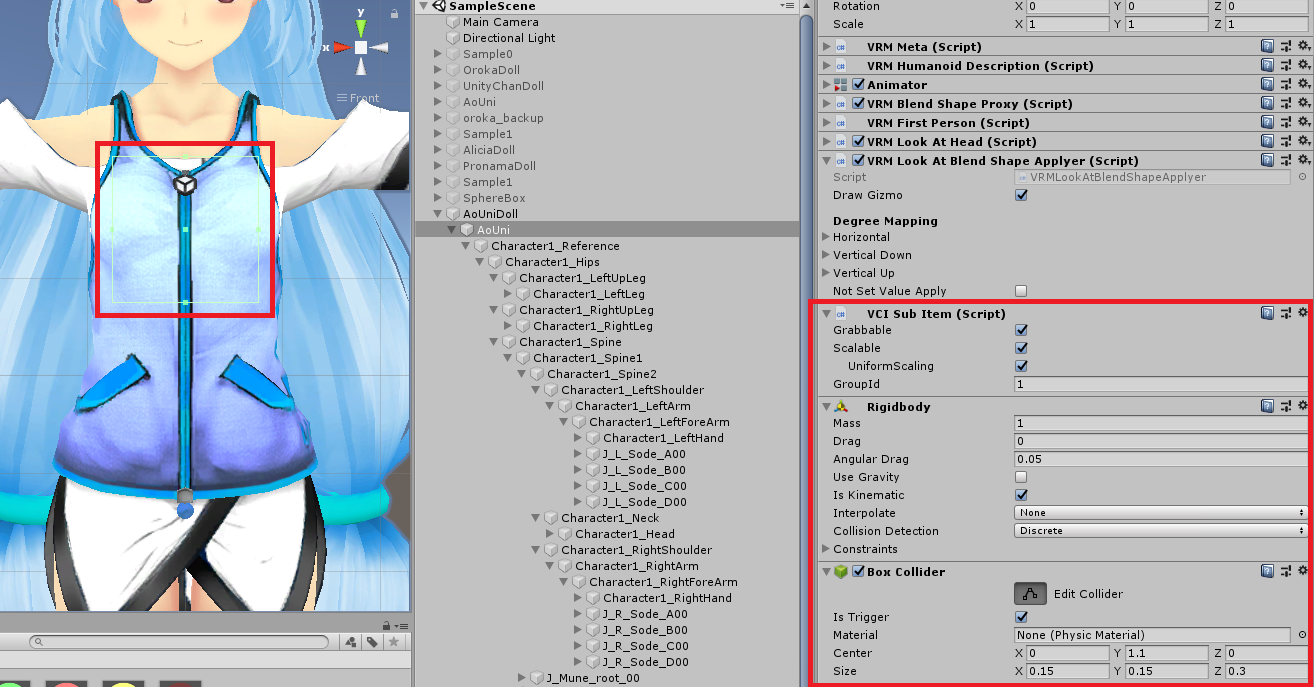Viewport: 1314px width, 687px height.
Task: Select Directional Light in hierarchy
Action: point(509,38)
